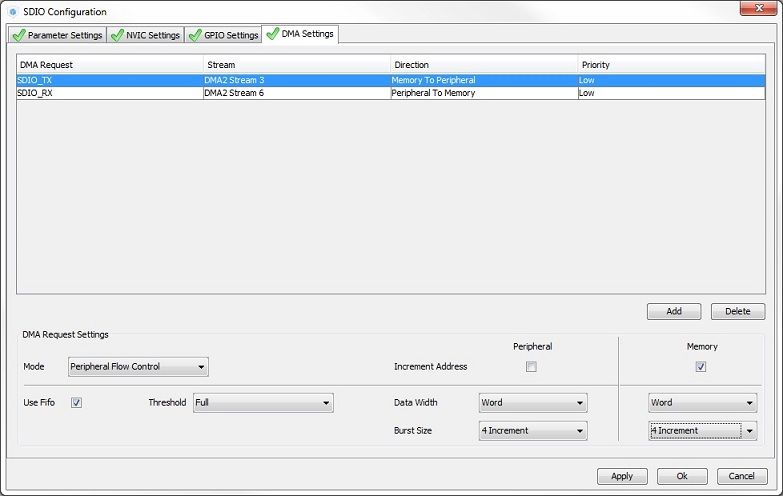The image size is (783, 496).
Task: Click the Stream column header
Action: coord(297,64)
